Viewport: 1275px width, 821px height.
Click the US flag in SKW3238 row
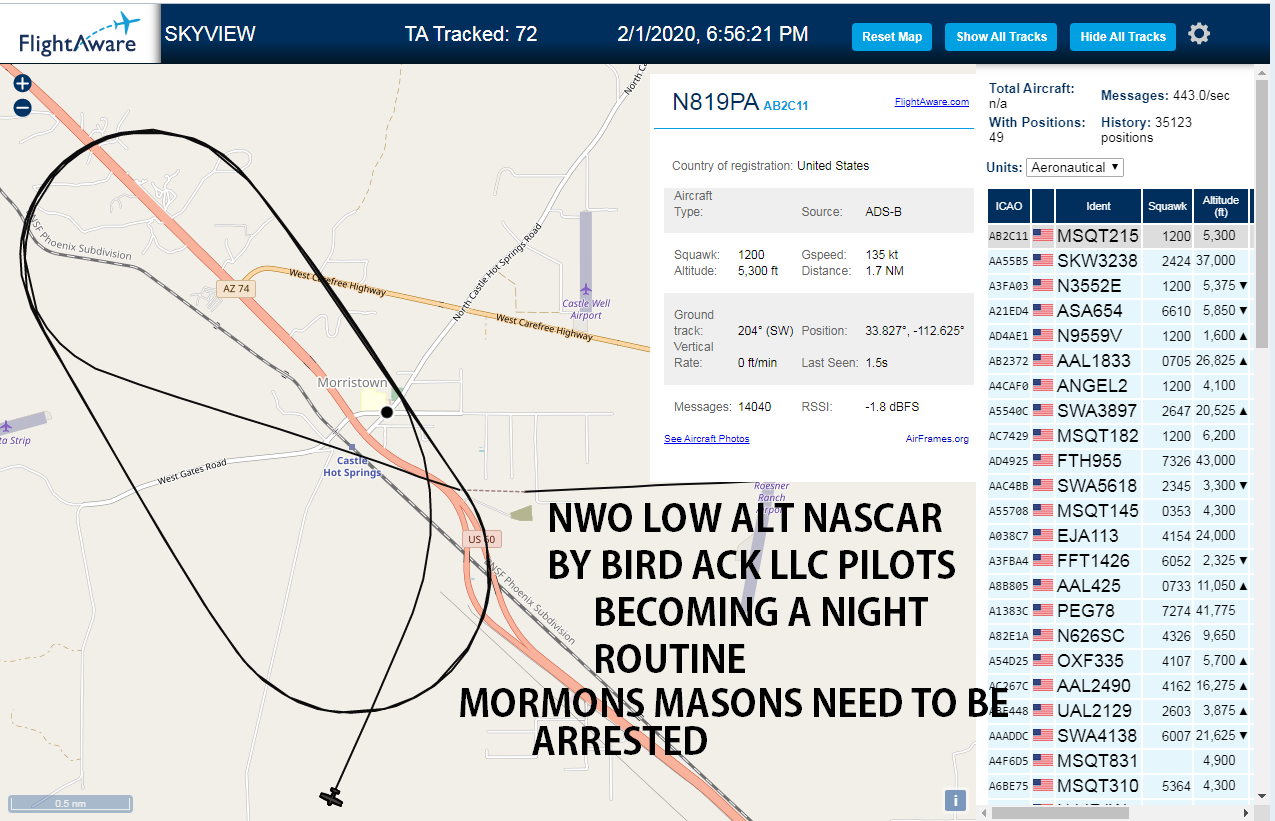tap(1043, 261)
